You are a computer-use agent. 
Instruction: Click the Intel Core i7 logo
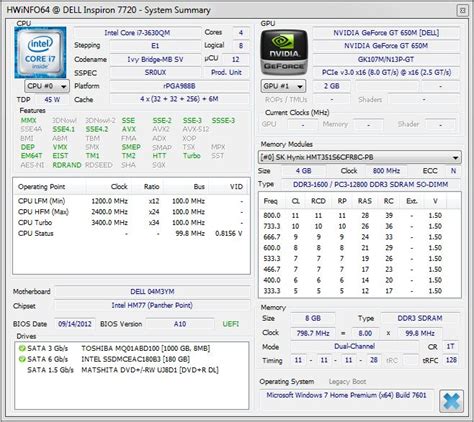(40, 53)
